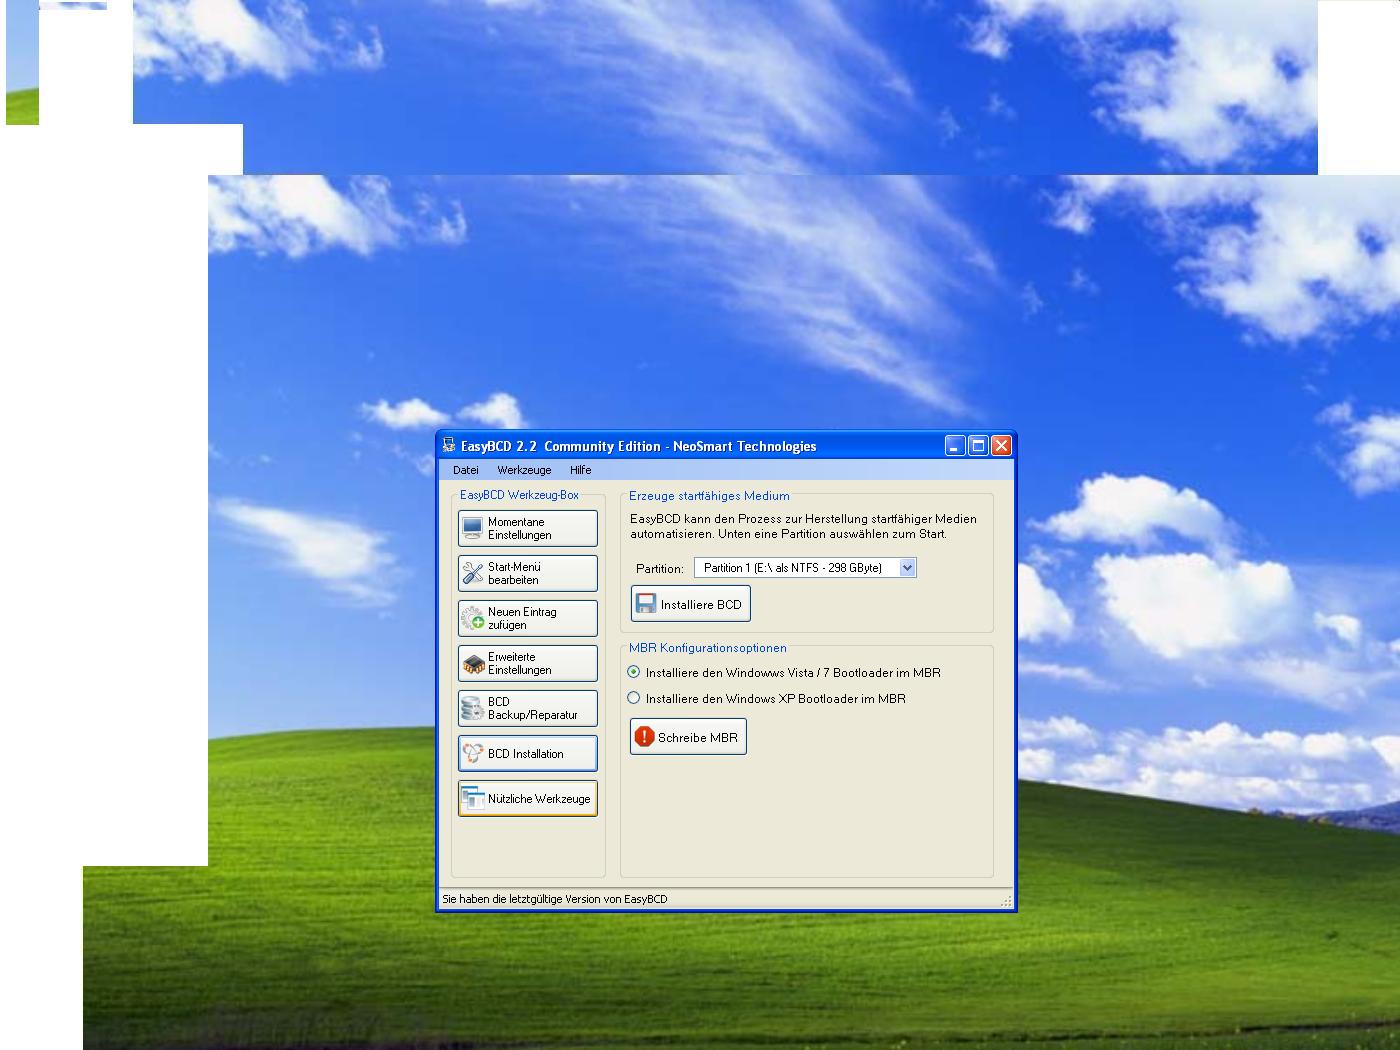Open the Hilfe menu
Viewport: 1400px width, 1050px height.
pyautogui.click(x=581, y=470)
